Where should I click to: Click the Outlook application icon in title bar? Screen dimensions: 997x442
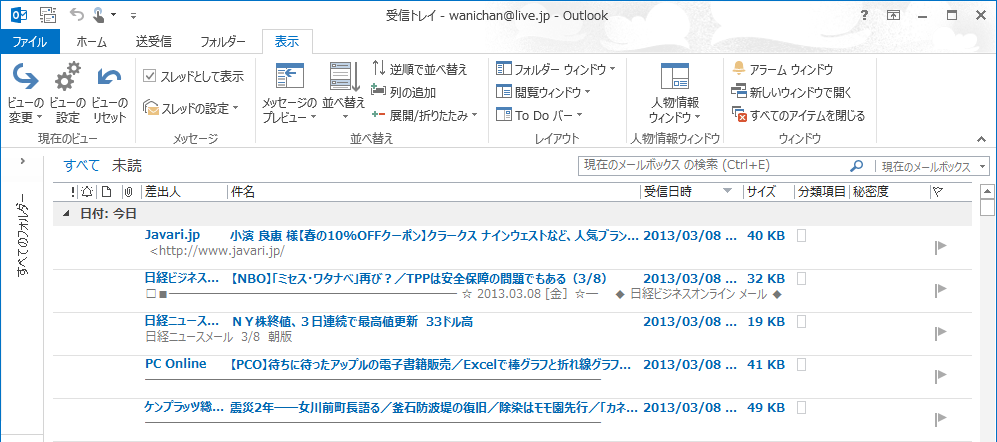pyautogui.click(x=19, y=14)
